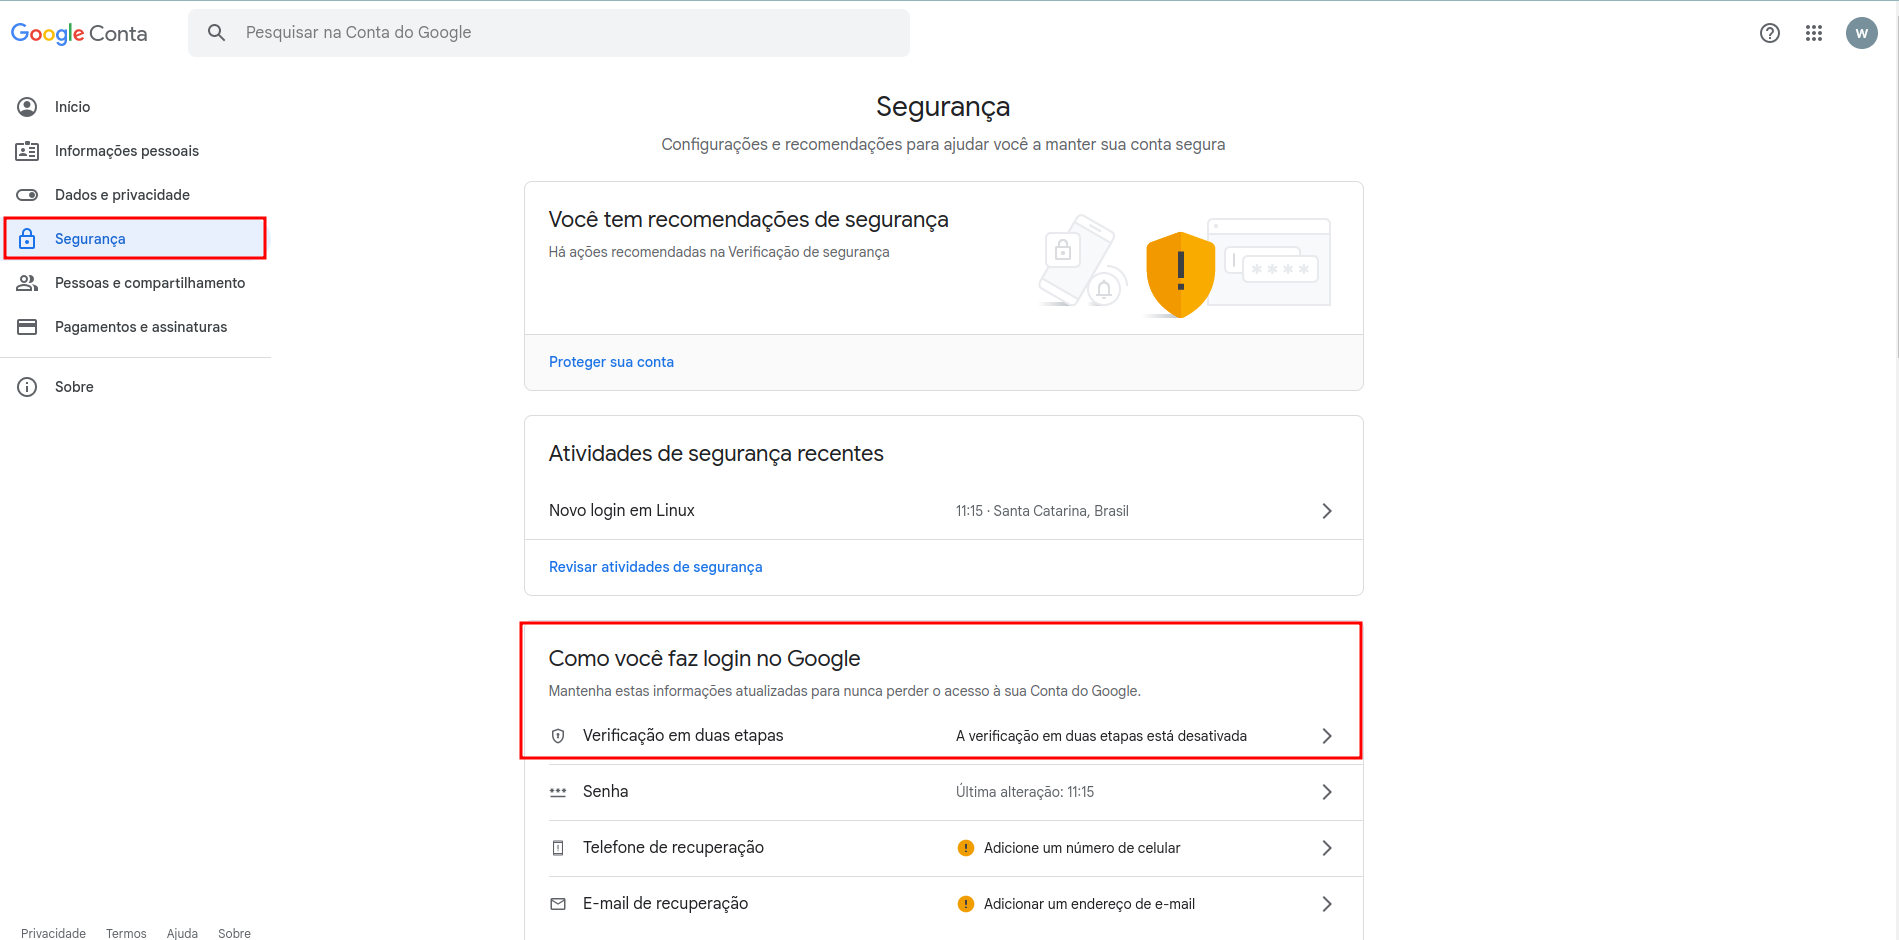Open the account avatar in top corner

[1861, 33]
